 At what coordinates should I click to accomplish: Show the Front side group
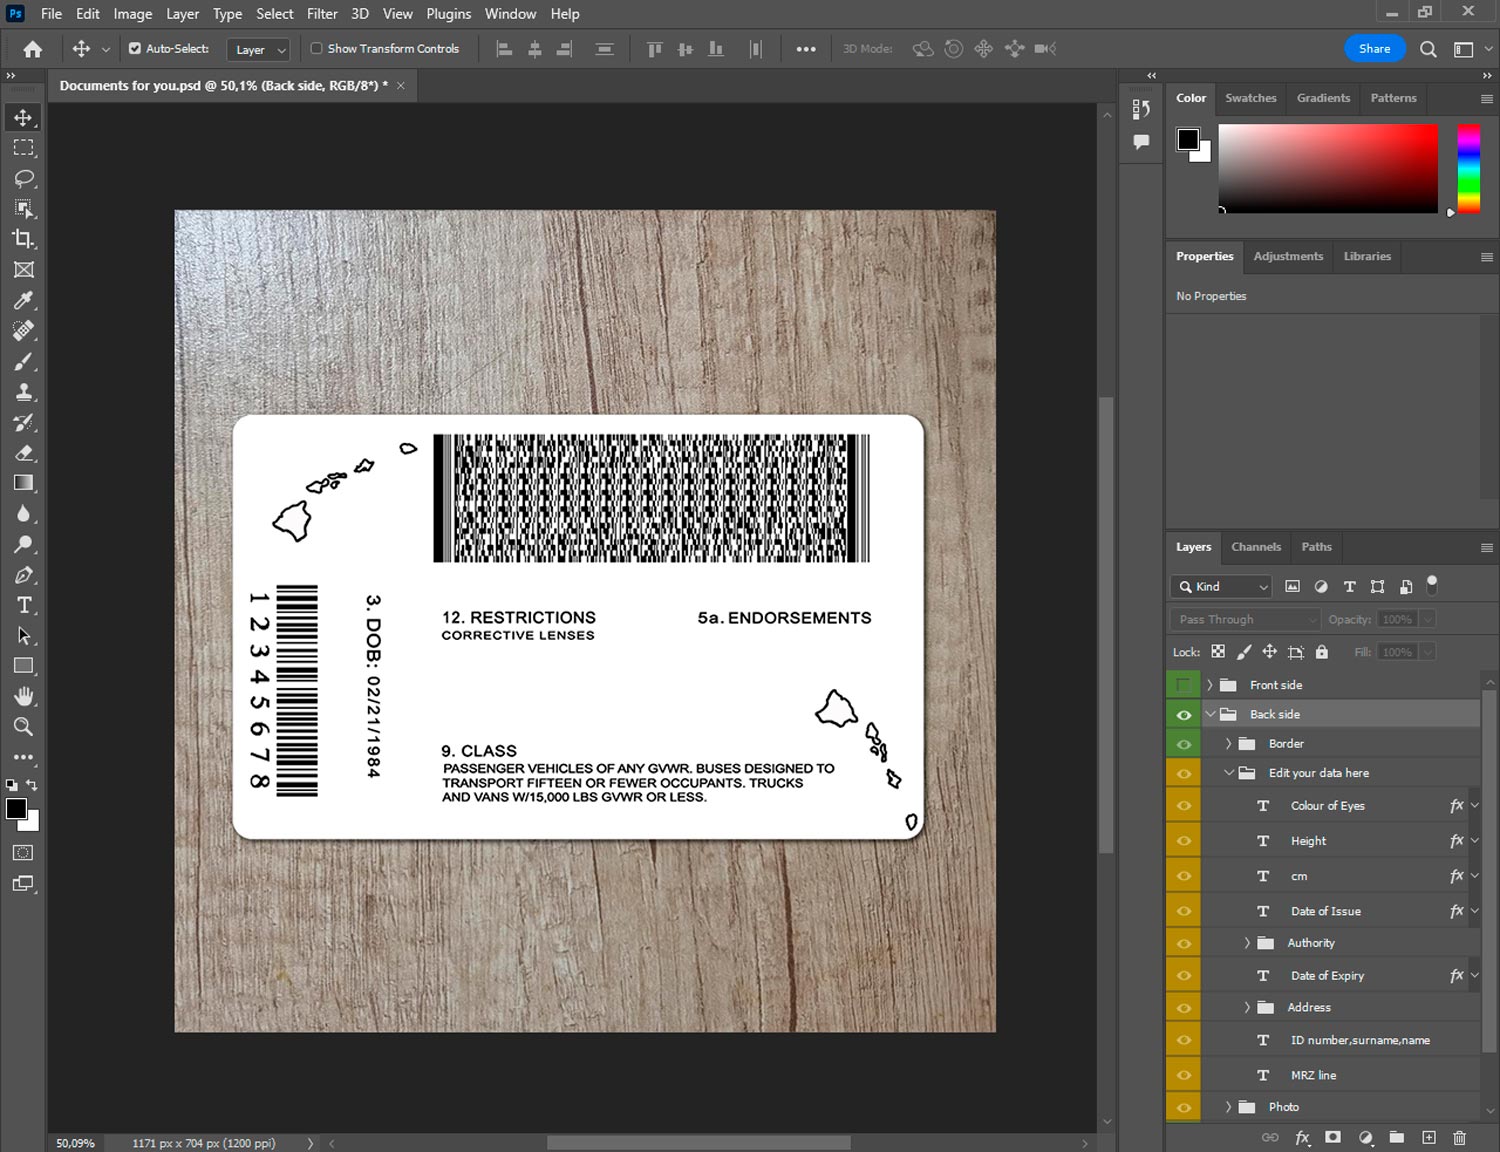tap(1183, 685)
